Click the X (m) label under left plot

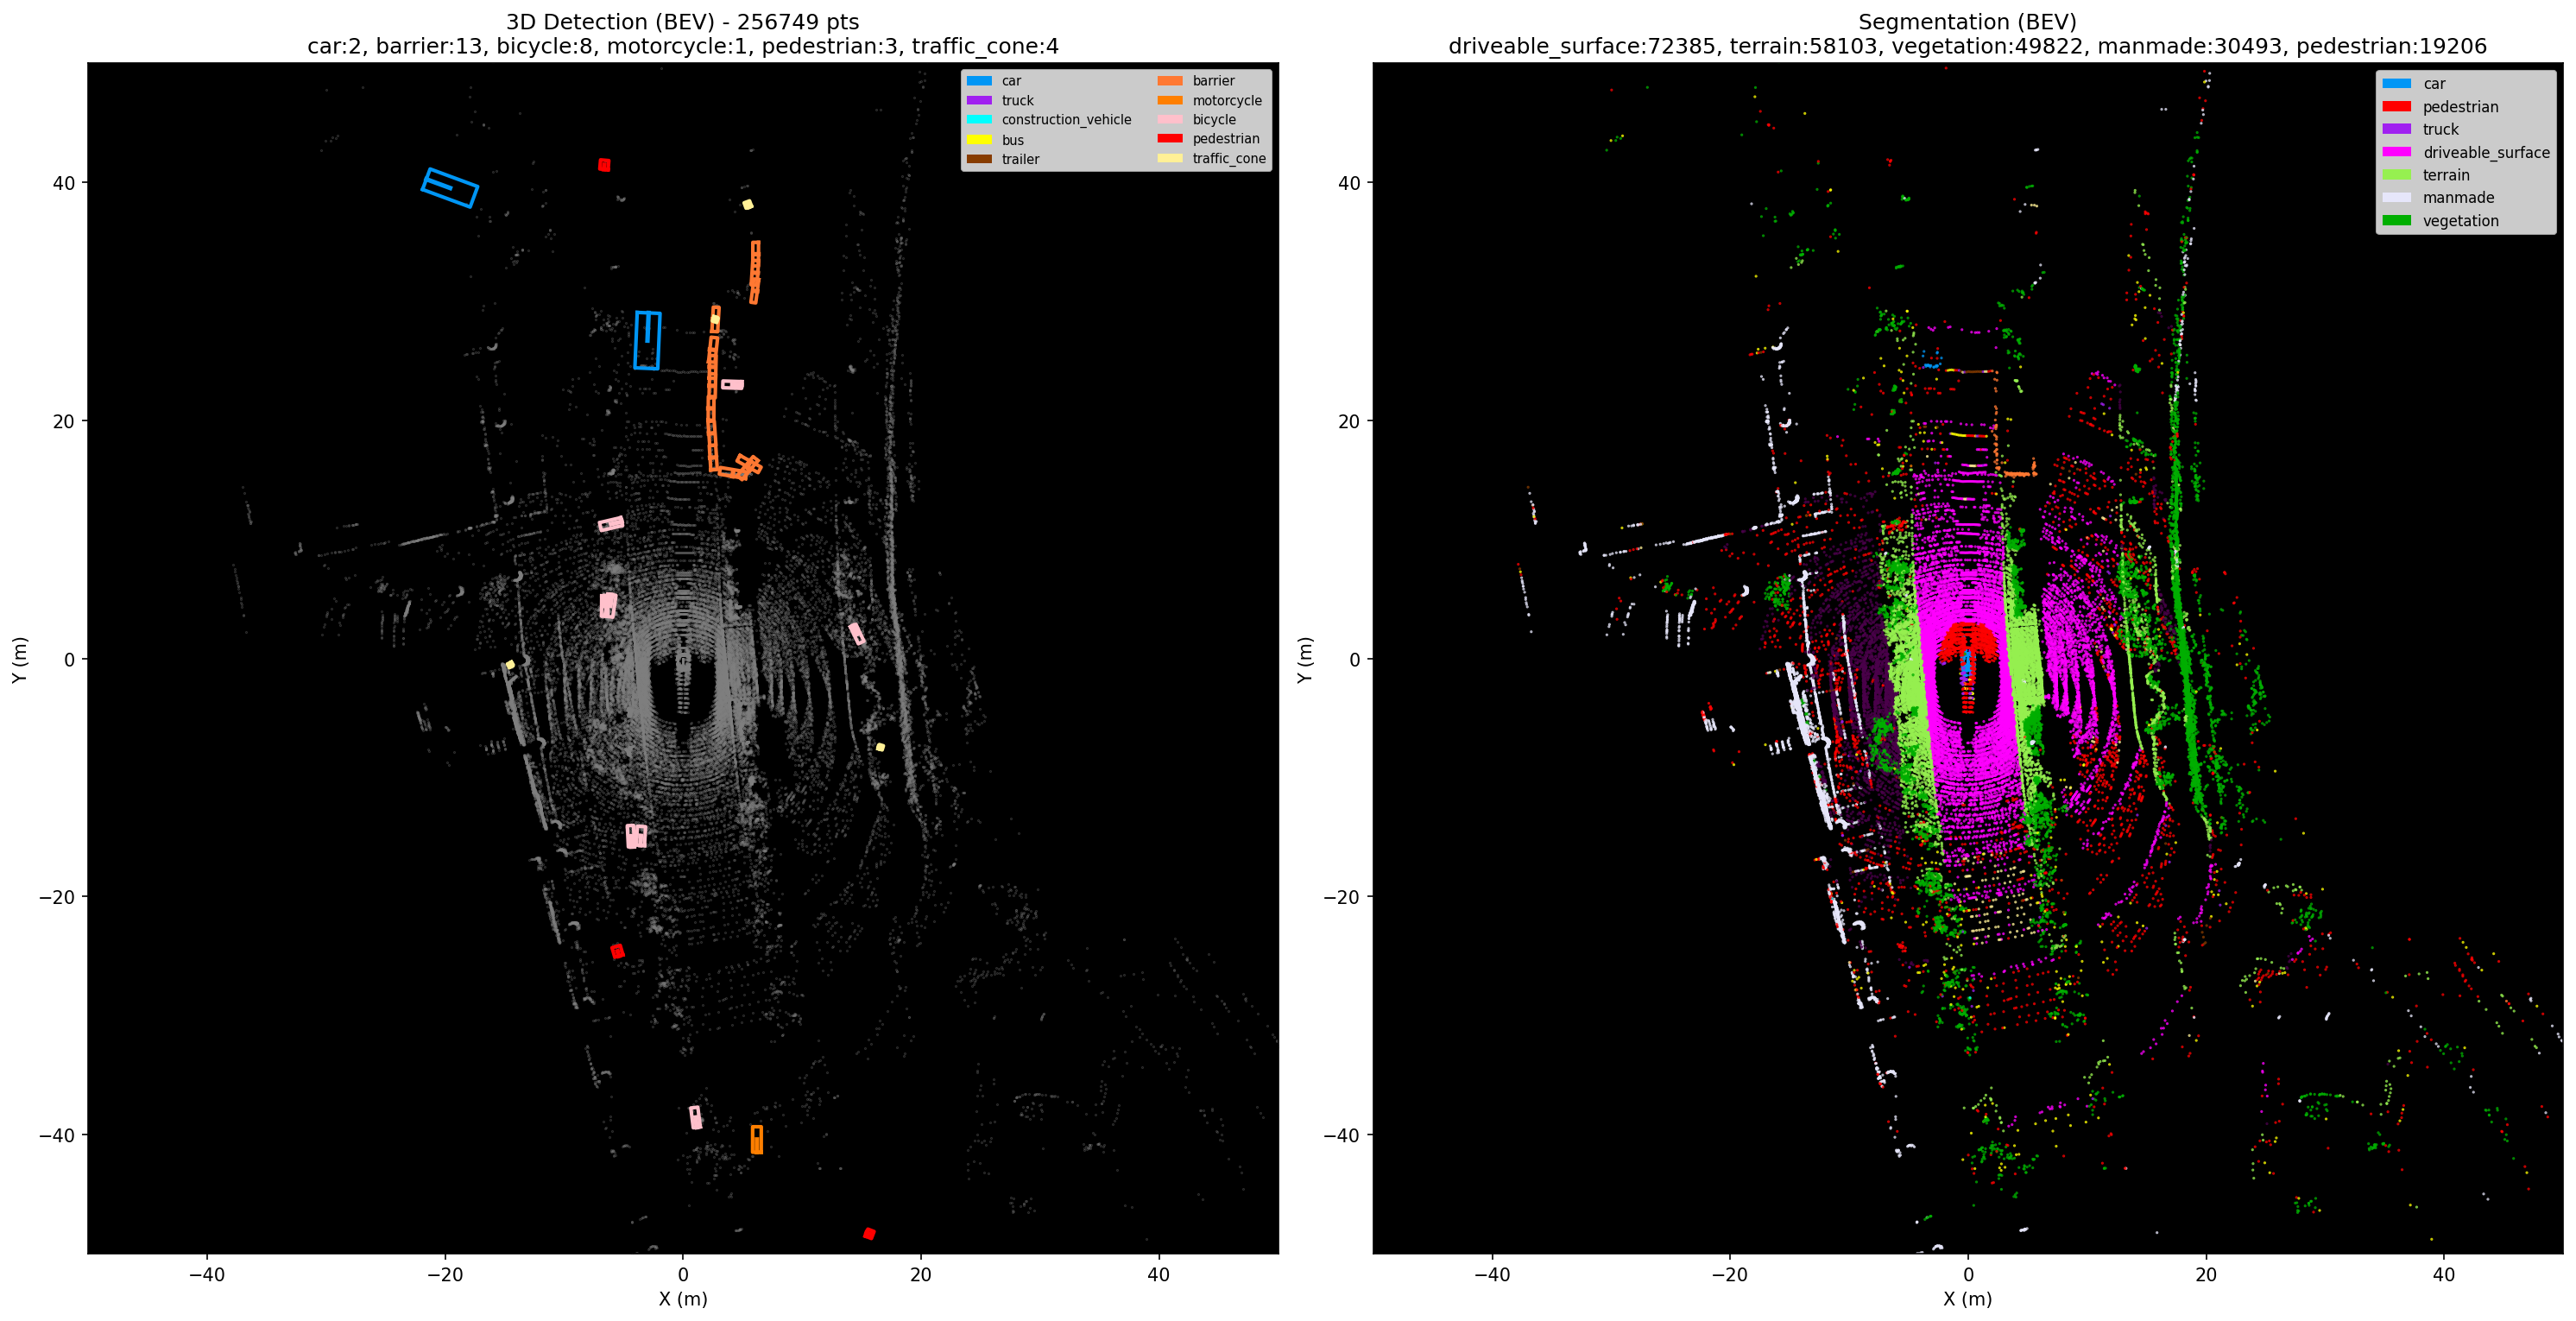(683, 1299)
